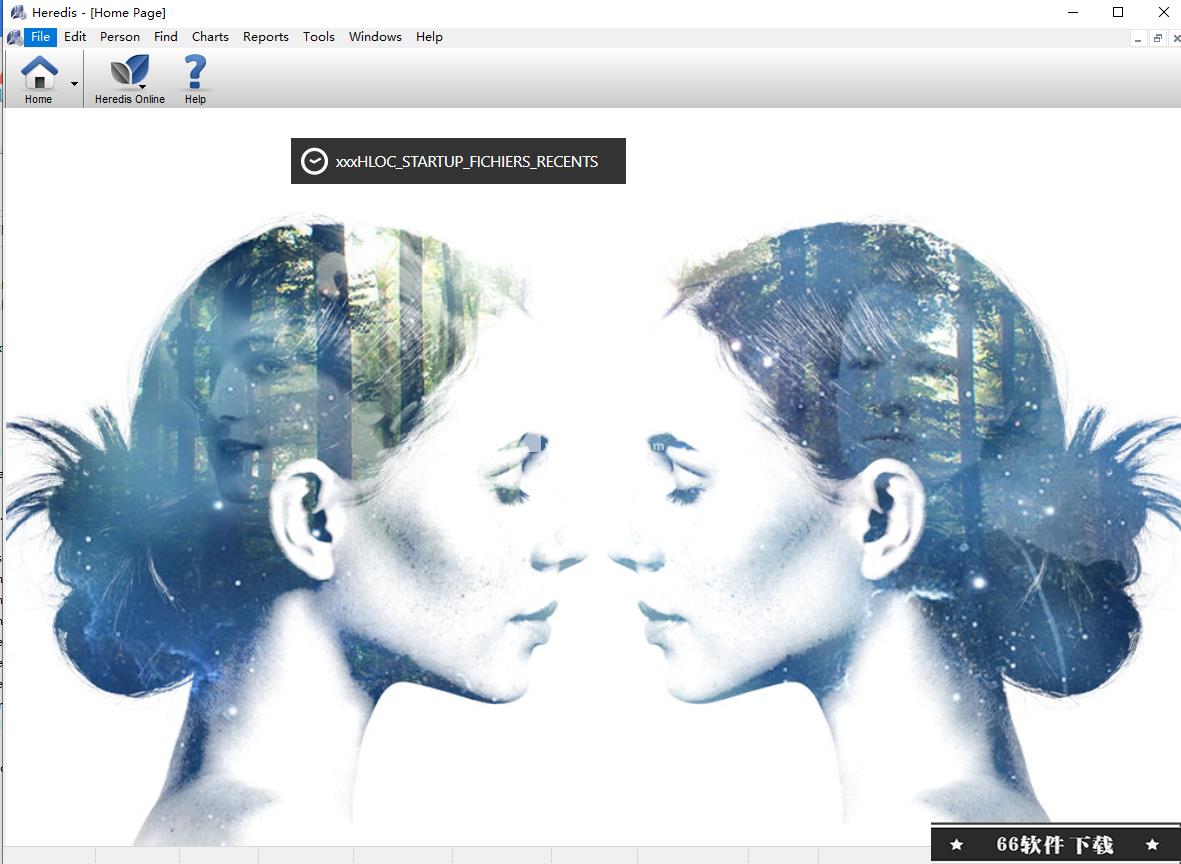Open the Edit menu
The image size is (1181, 864).
(75, 37)
